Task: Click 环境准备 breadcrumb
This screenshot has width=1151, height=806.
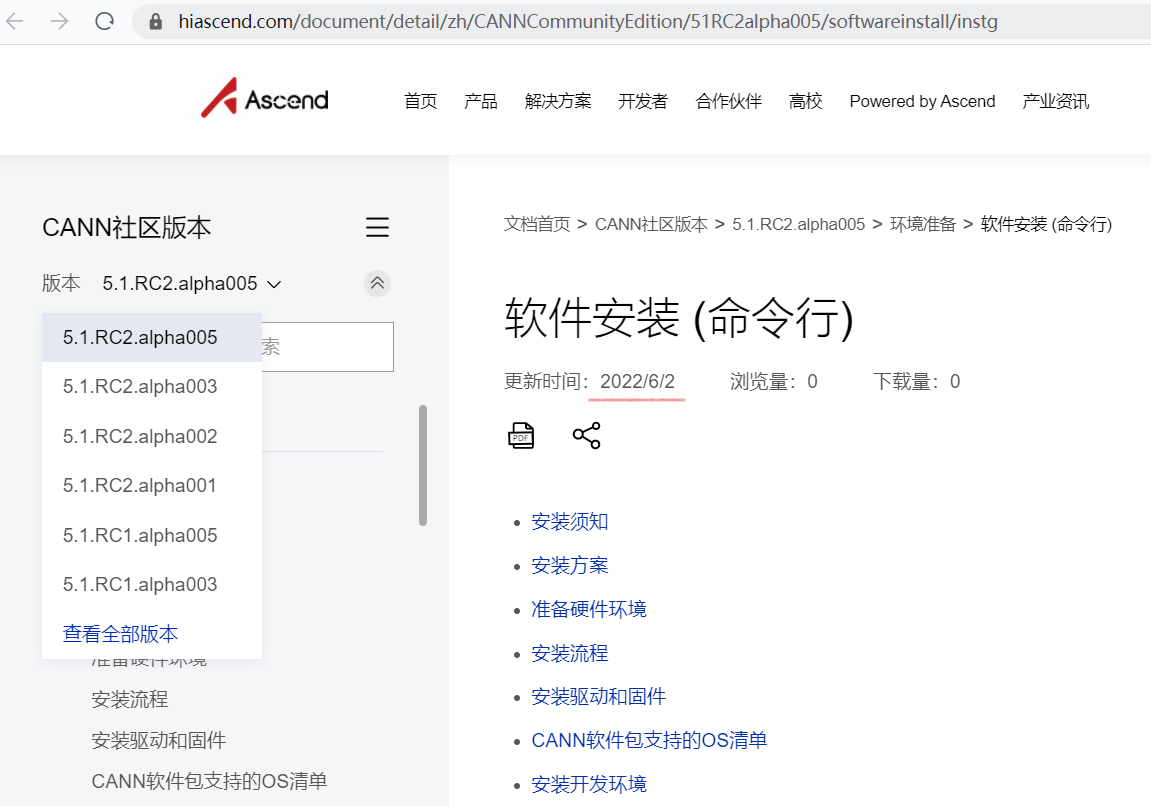Action: click(x=923, y=224)
